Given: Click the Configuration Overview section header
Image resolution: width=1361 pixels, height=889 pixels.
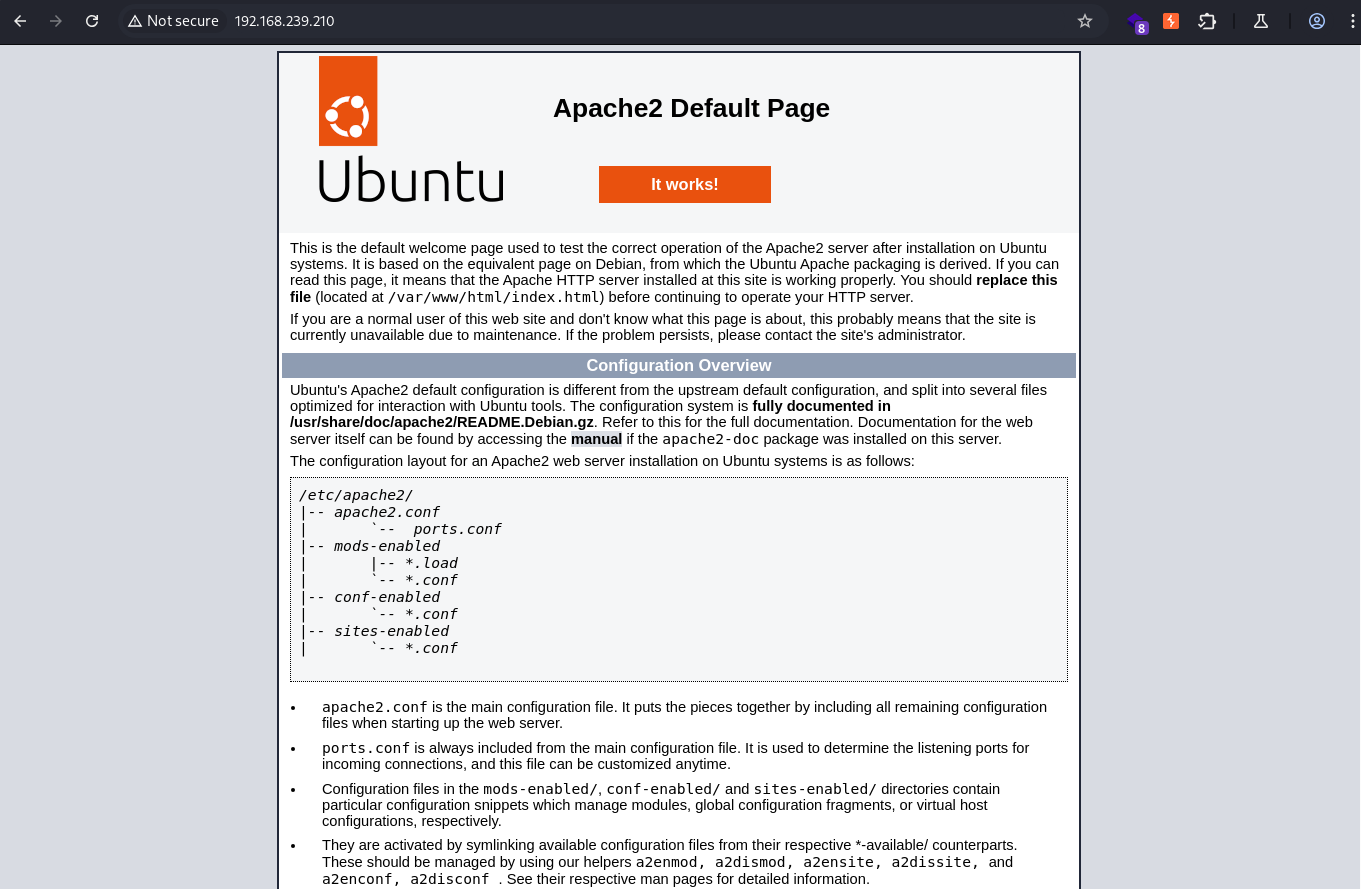Looking at the screenshot, I should point(679,365).
